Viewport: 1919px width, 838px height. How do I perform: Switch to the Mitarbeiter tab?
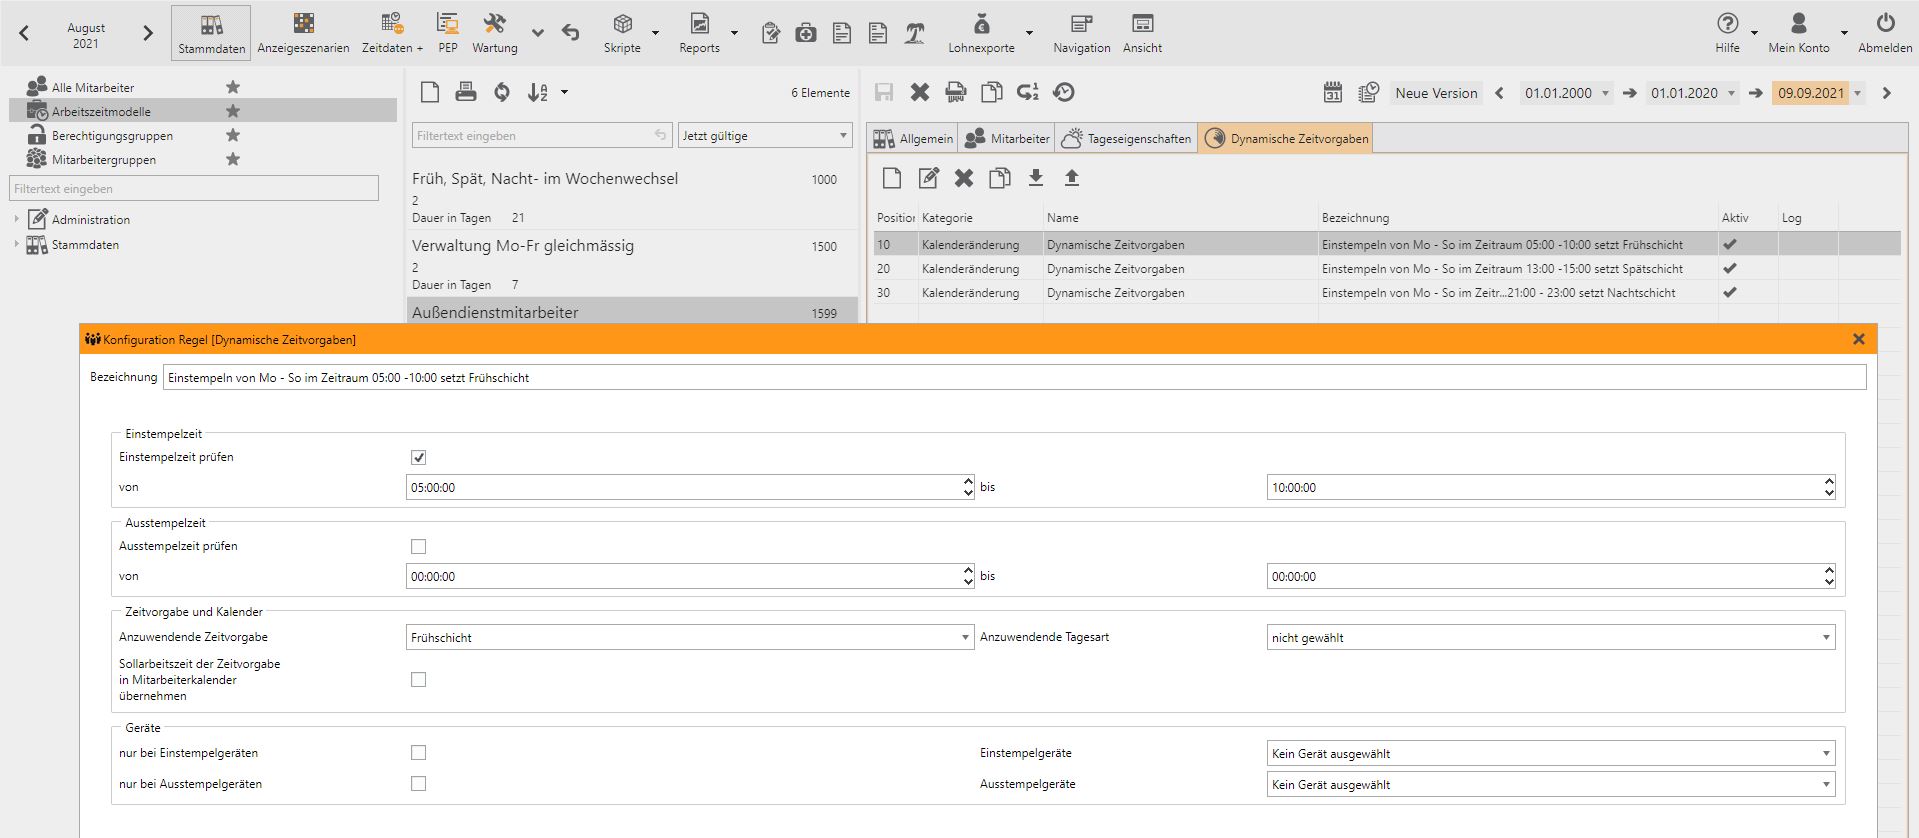[x=1008, y=139]
